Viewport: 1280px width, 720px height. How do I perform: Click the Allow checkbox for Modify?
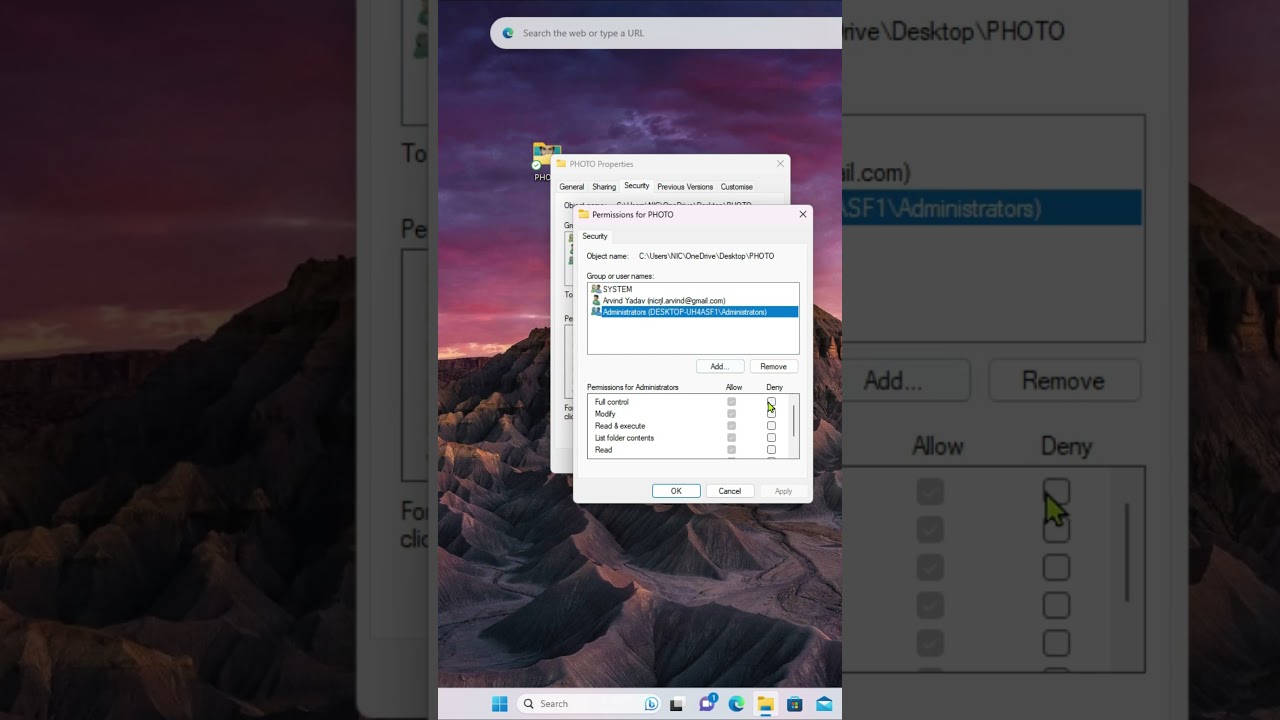(x=731, y=414)
